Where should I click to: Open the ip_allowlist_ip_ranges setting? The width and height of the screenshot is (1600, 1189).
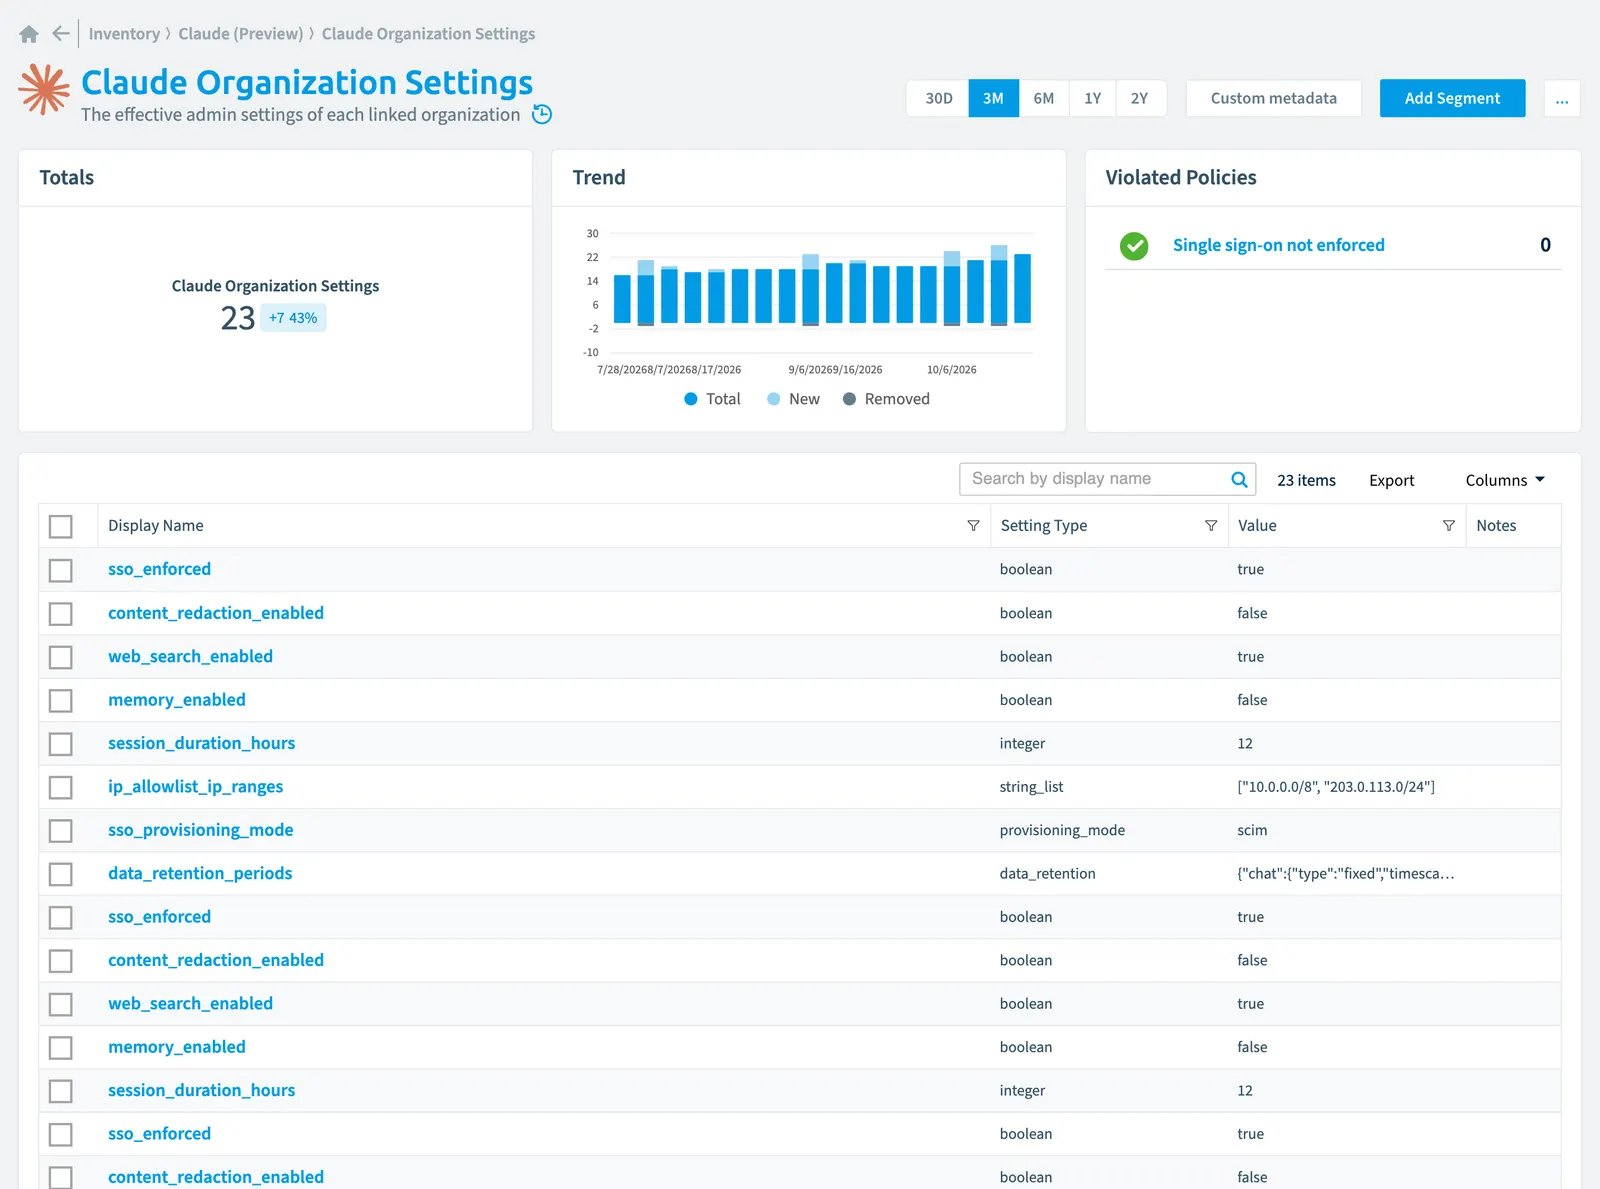(x=195, y=787)
